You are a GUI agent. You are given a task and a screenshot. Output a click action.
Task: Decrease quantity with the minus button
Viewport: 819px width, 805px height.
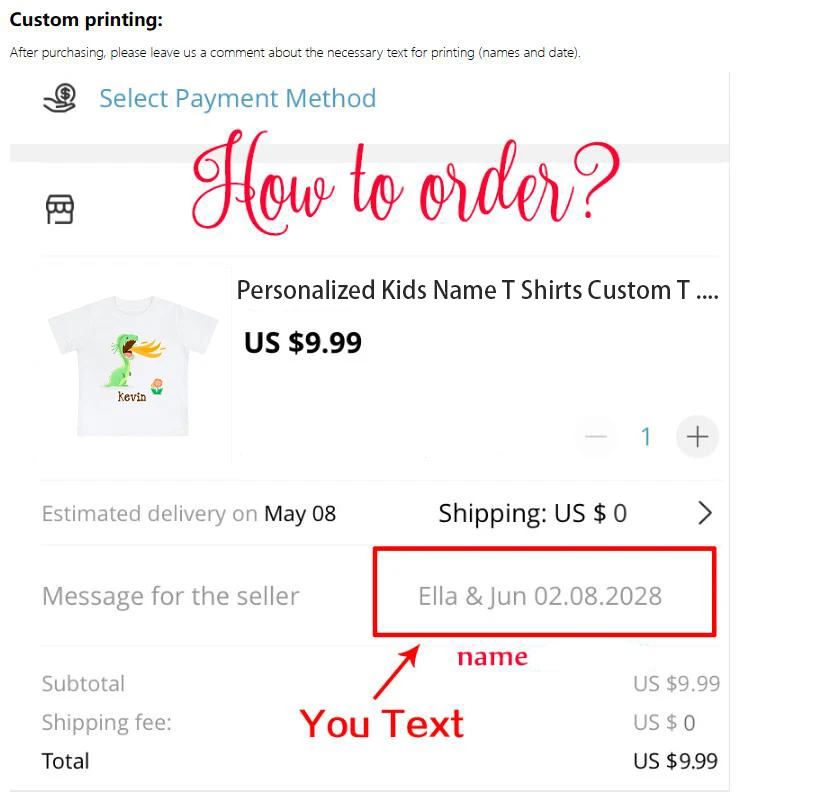click(x=596, y=437)
